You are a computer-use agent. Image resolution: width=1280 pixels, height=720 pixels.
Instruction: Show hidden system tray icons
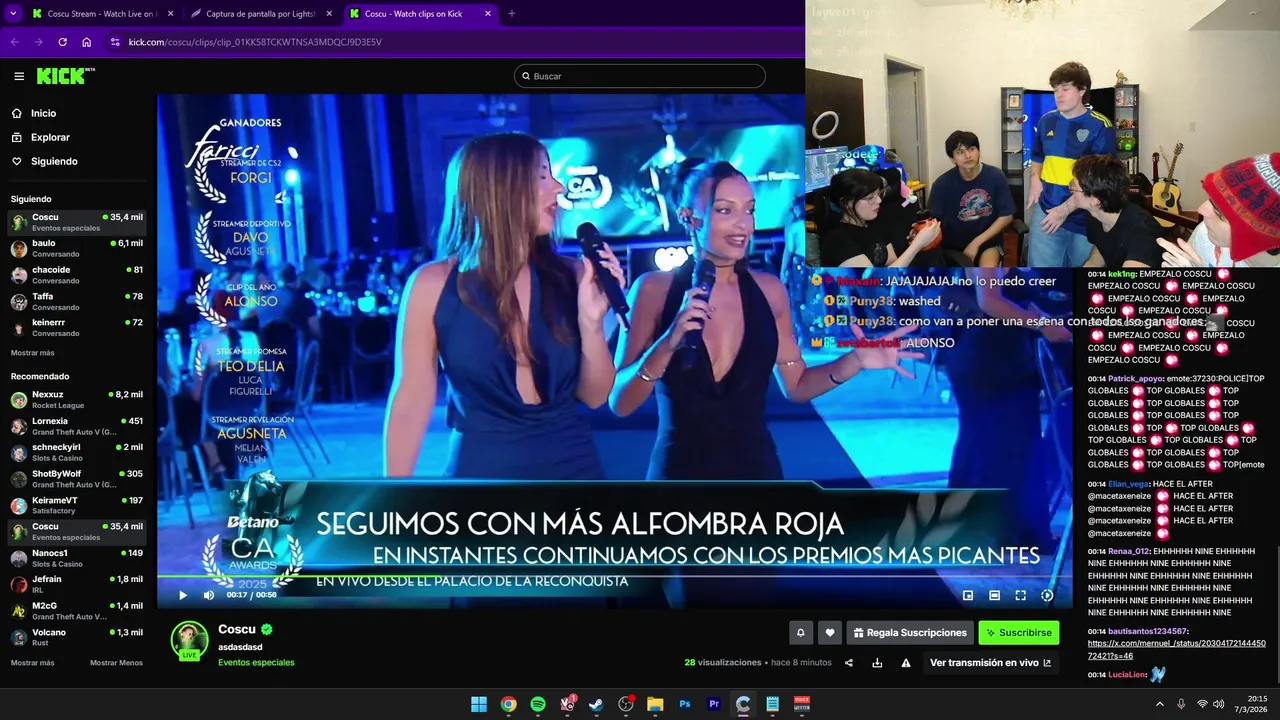[1160, 704]
